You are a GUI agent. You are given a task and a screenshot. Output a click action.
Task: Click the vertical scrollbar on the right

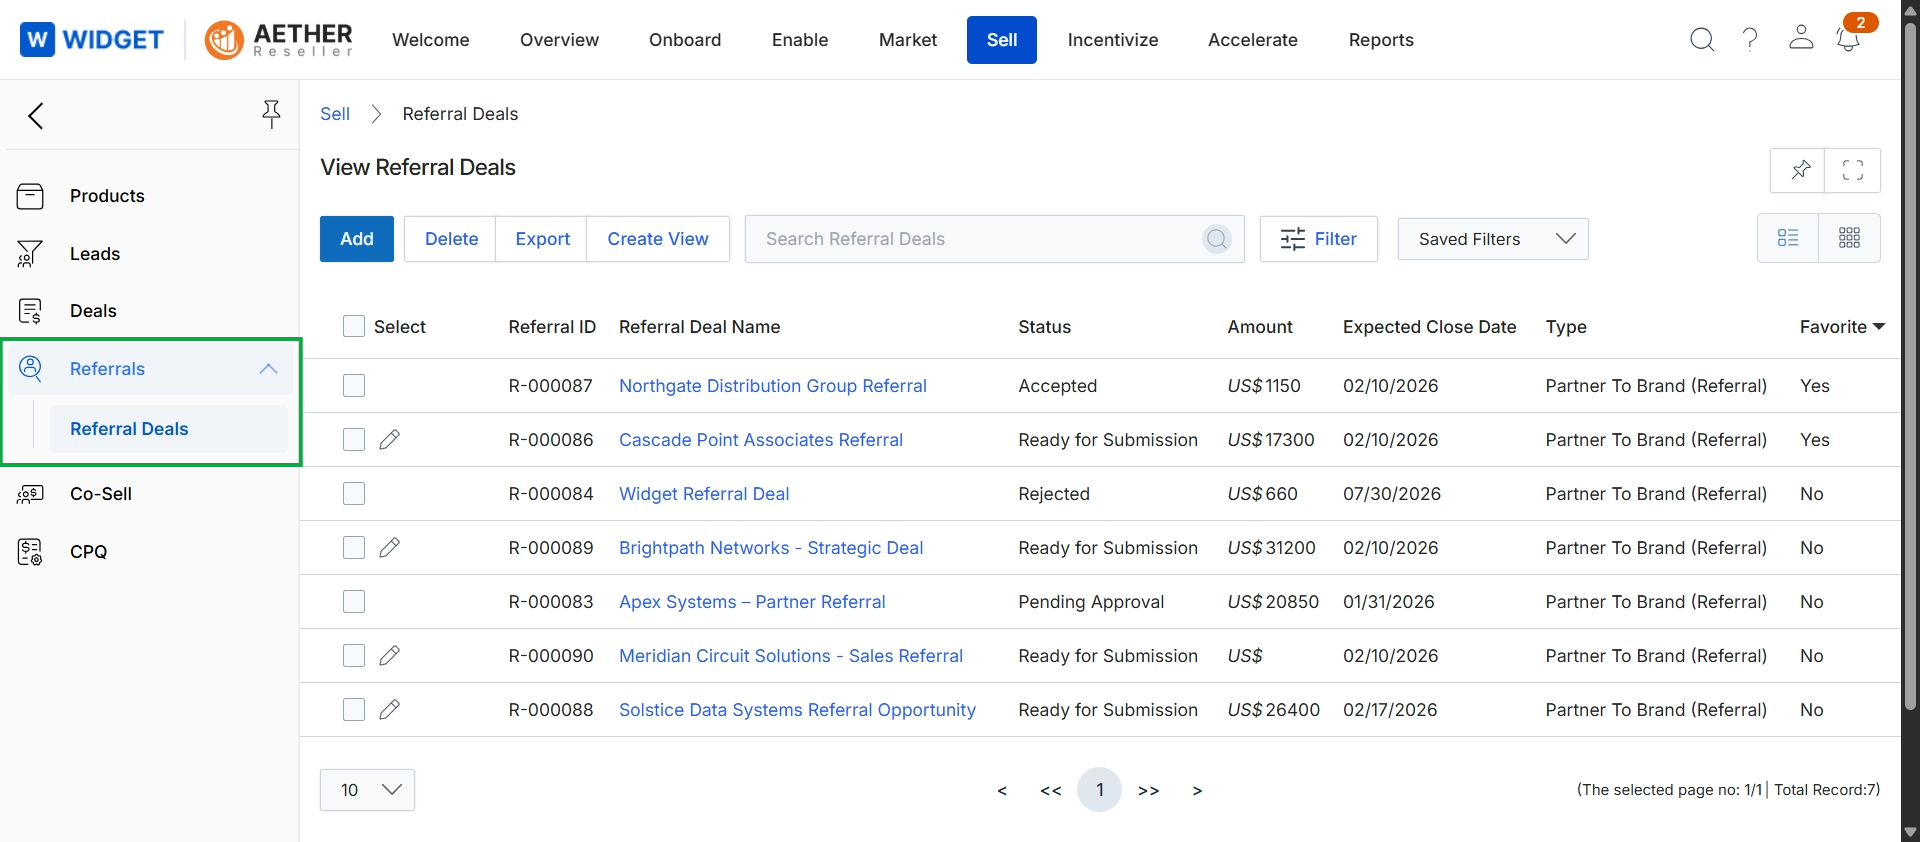pyautogui.click(x=1910, y=367)
